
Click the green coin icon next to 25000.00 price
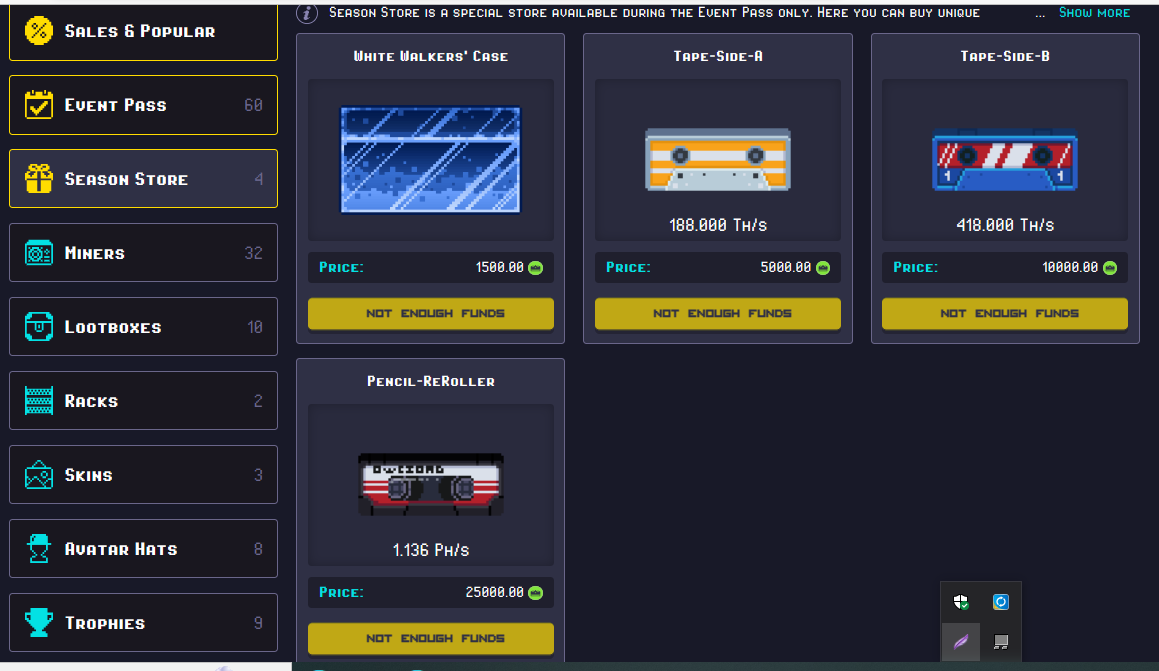tap(536, 592)
